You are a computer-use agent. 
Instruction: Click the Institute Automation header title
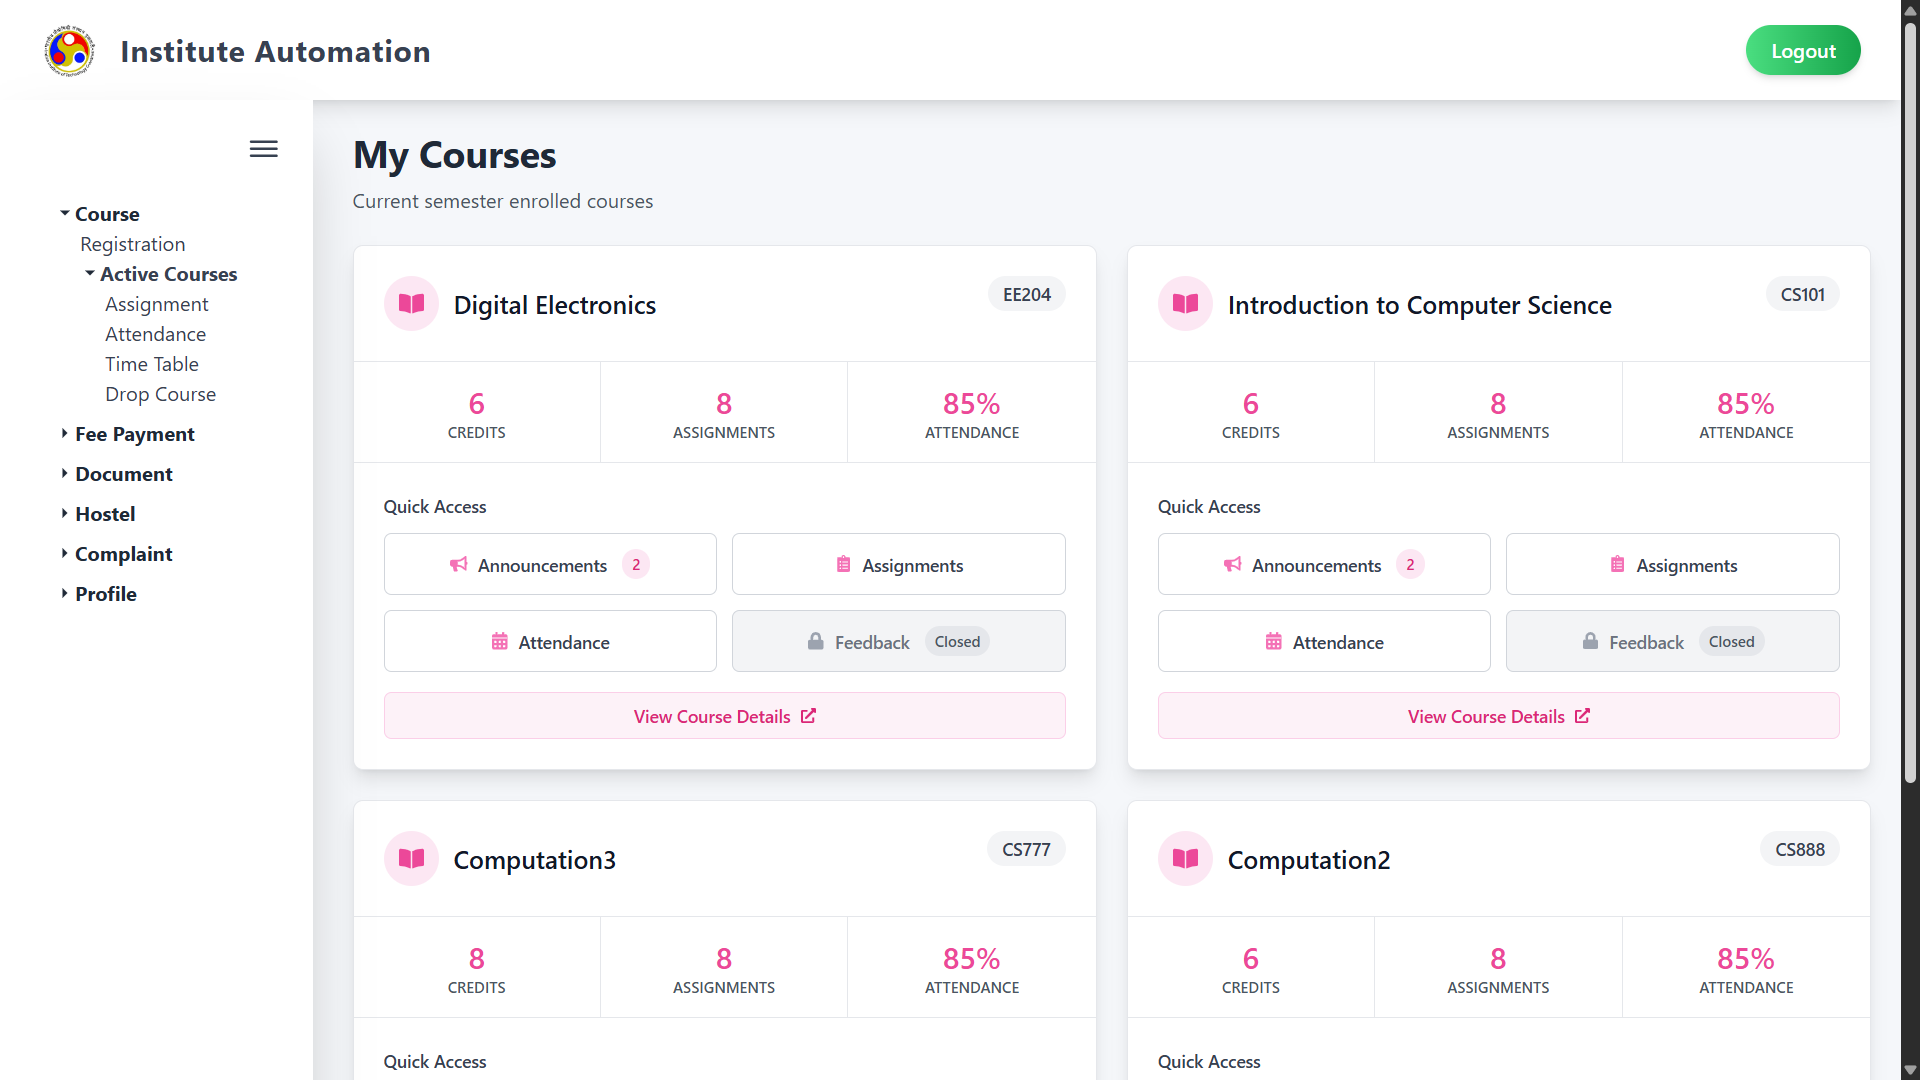coord(275,52)
